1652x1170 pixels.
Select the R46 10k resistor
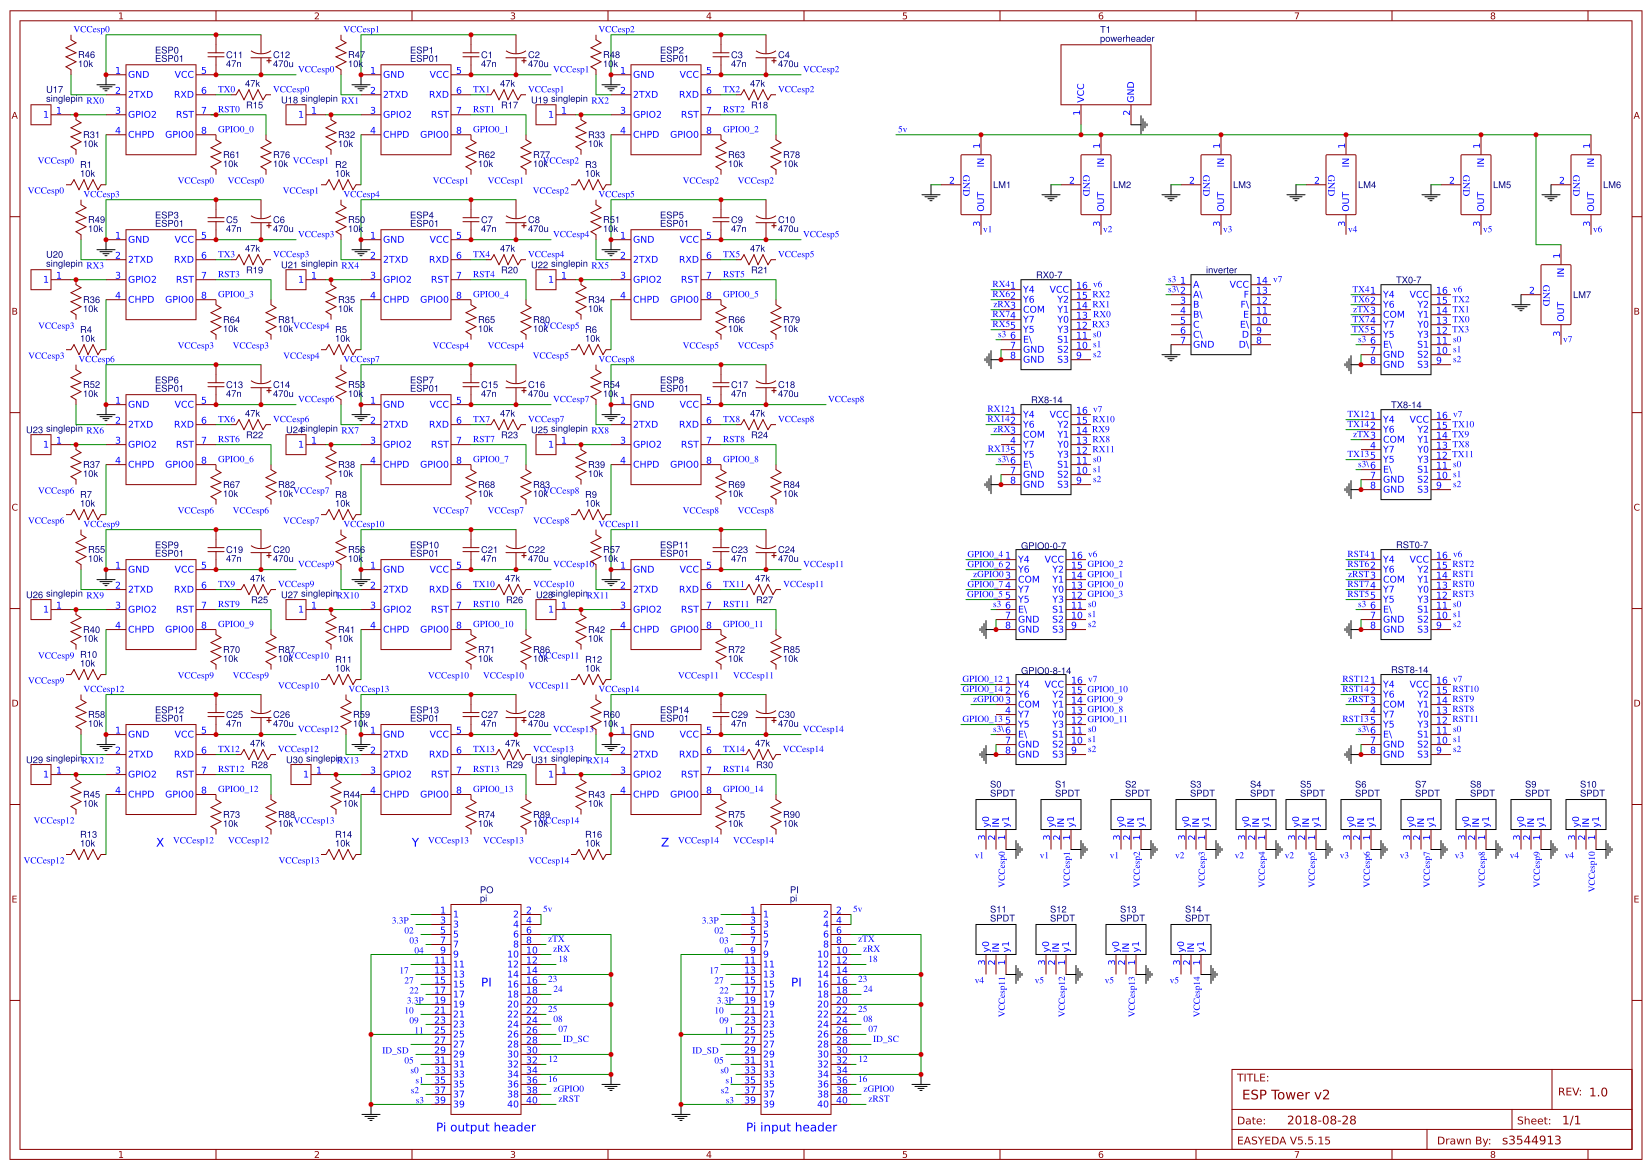coord(71,57)
